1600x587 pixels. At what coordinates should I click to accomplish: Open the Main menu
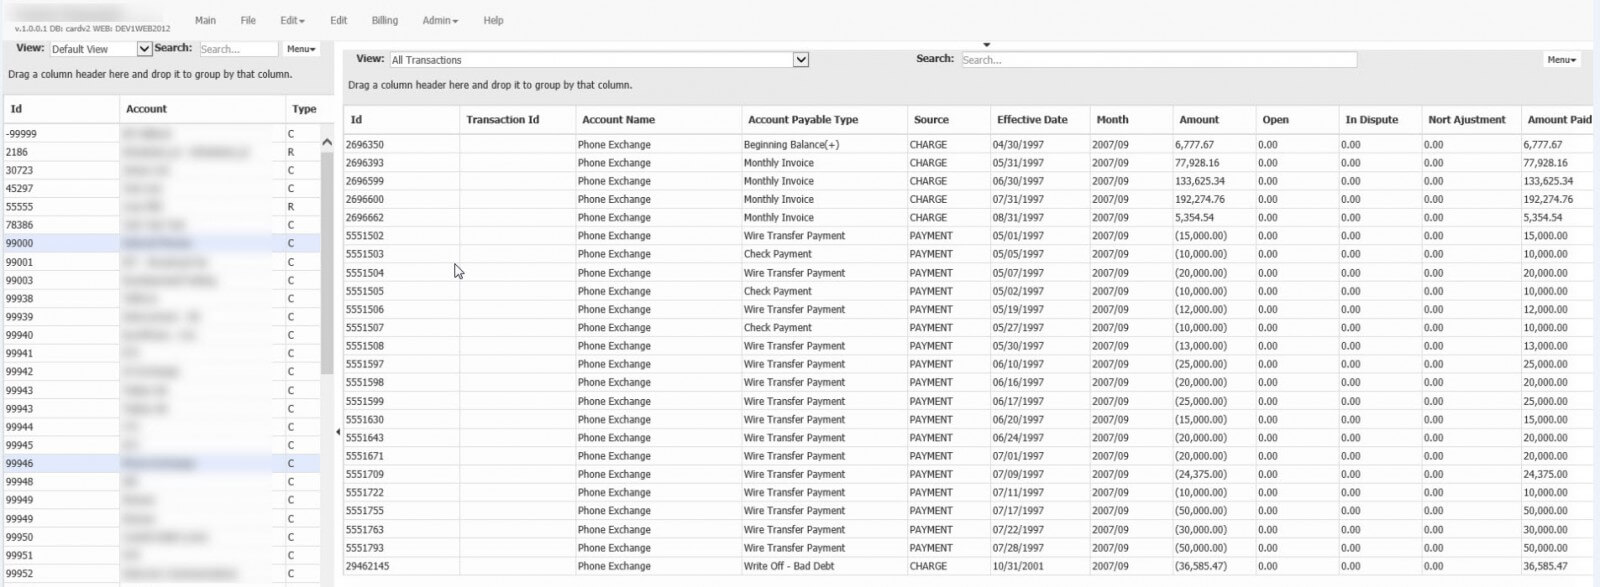(x=205, y=20)
